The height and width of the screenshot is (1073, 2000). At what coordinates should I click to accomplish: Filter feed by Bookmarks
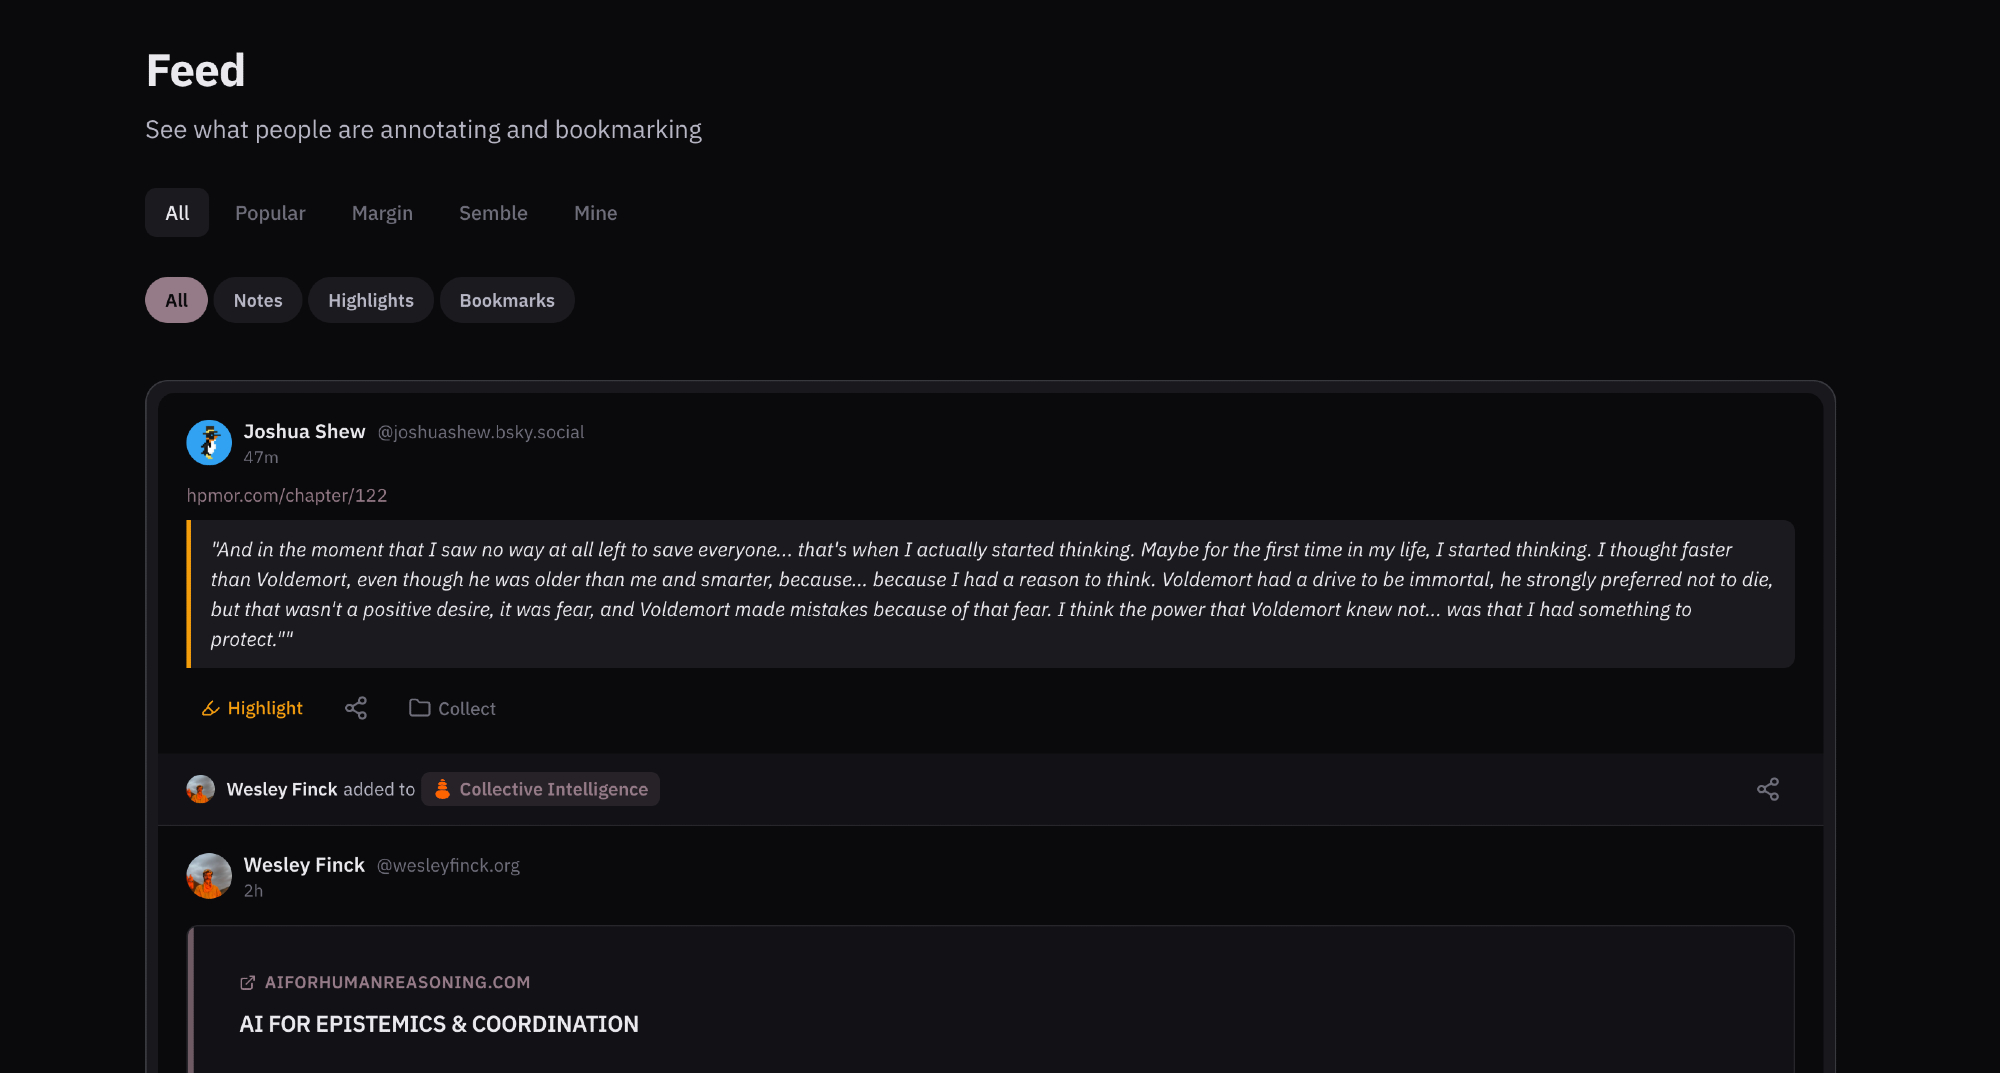pos(507,300)
